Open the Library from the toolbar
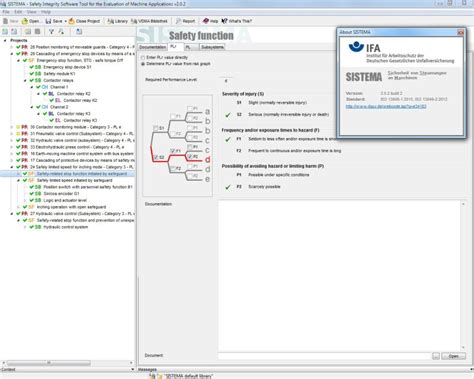474x379 pixels. [x=117, y=21]
